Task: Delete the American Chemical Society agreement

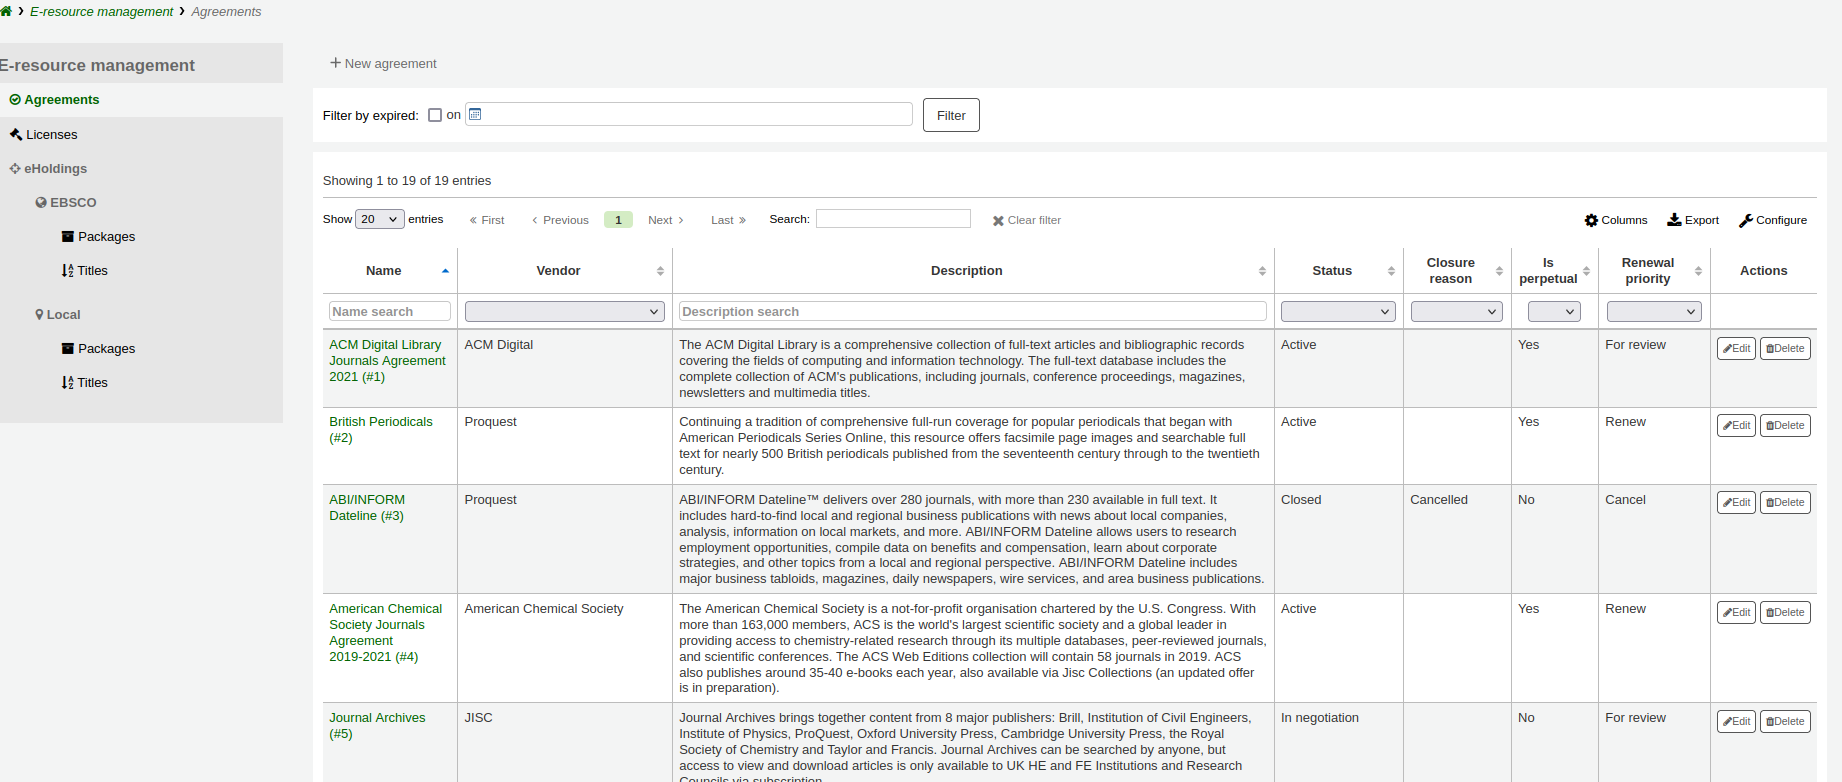Action: point(1785,613)
